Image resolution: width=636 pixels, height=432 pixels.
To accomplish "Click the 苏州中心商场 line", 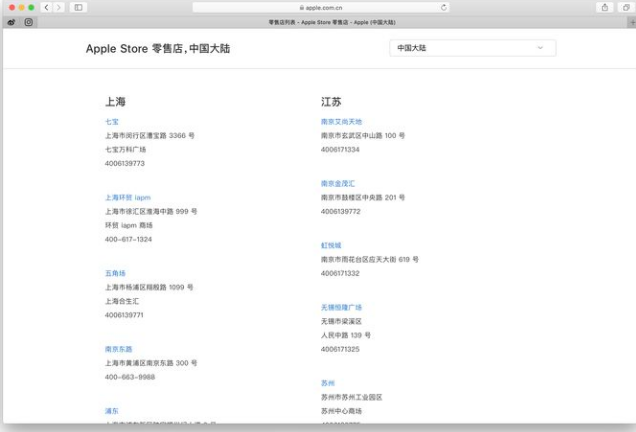I will coord(341,411).
